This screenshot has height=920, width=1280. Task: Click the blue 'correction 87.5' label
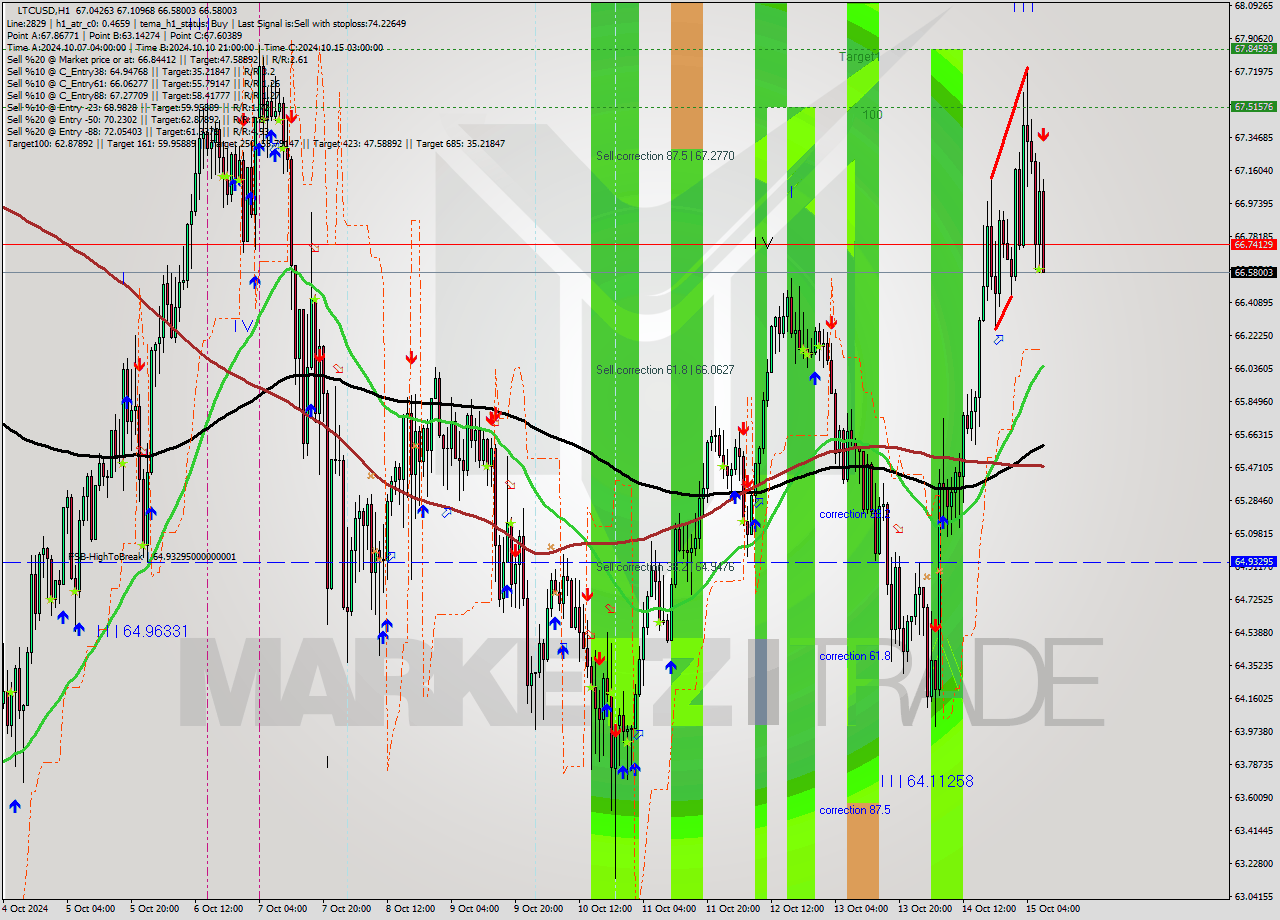coord(854,810)
